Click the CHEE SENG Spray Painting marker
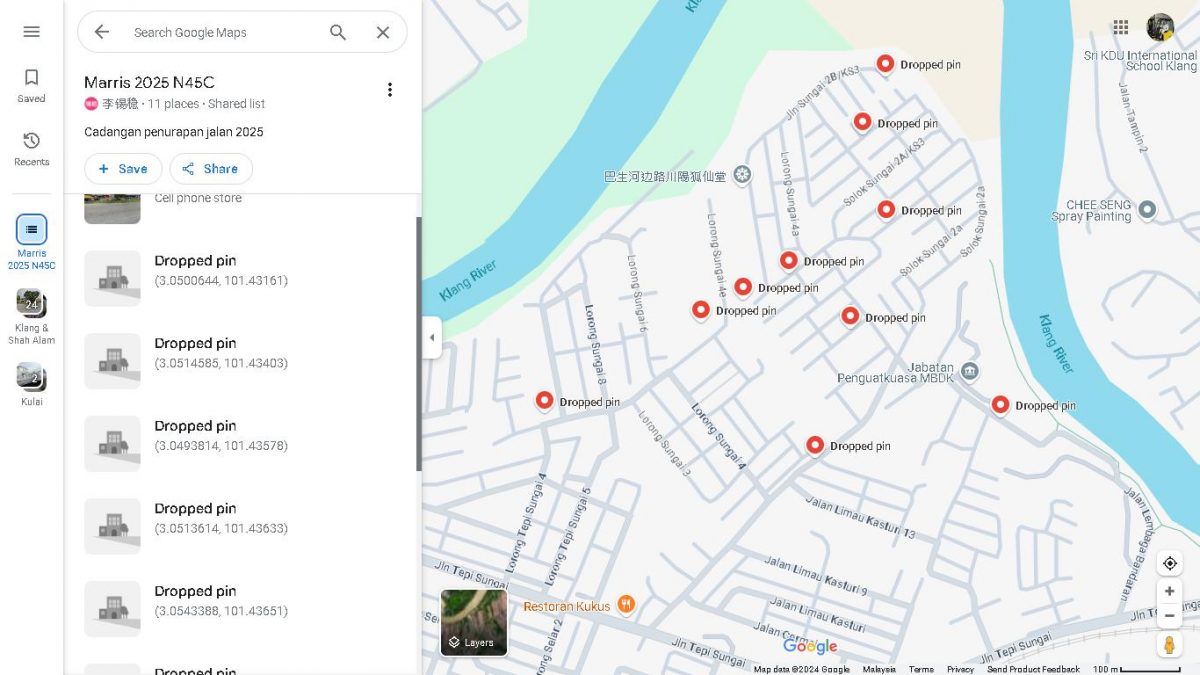This screenshot has height=675, width=1200. point(1147,210)
